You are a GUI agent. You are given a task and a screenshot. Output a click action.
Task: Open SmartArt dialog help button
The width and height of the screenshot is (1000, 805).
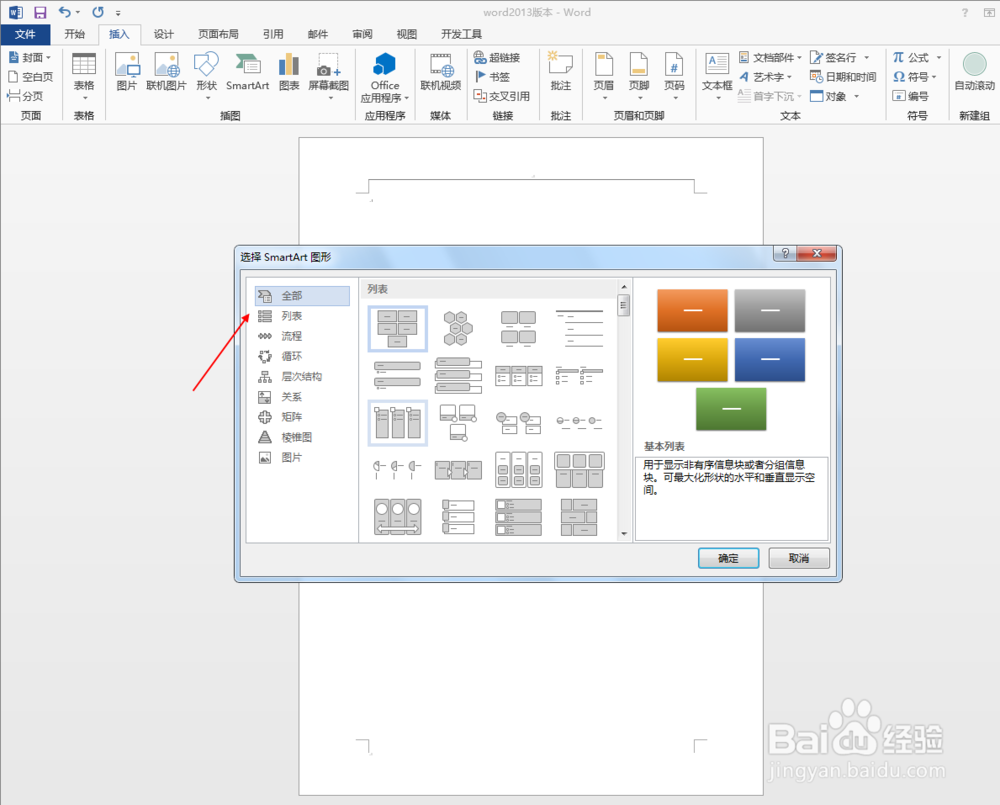pos(785,253)
